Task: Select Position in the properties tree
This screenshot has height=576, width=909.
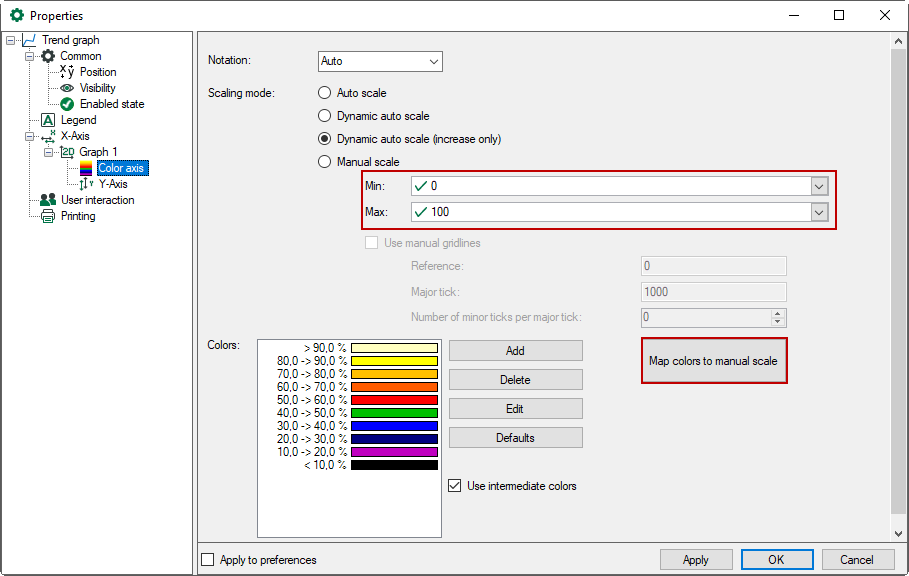Action: click(x=98, y=72)
